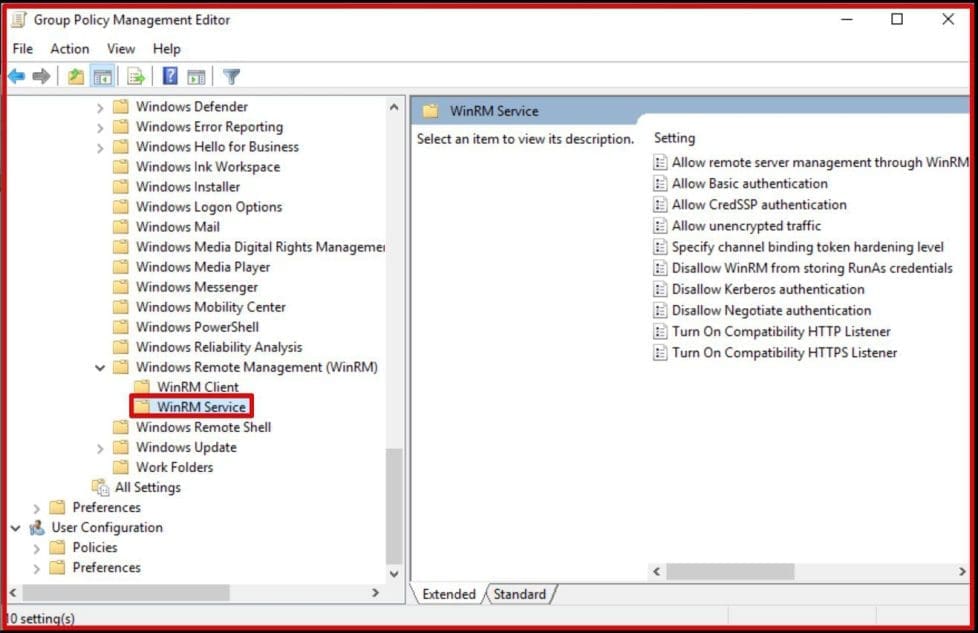Switch to the Standard tab
The image size is (978, 633).
(520, 594)
